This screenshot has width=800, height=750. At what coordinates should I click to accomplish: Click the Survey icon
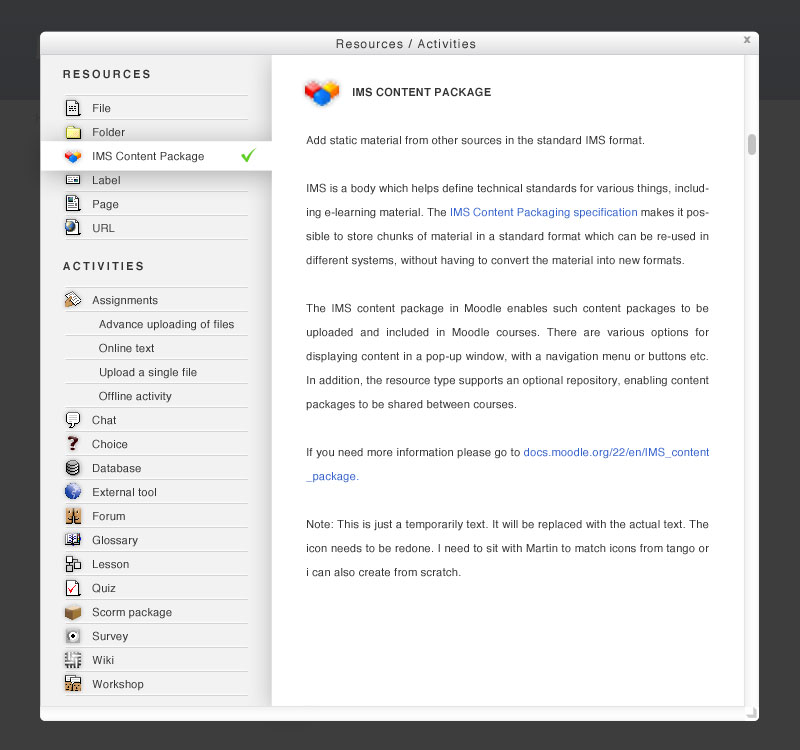pyautogui.click(x=73, y=636)
